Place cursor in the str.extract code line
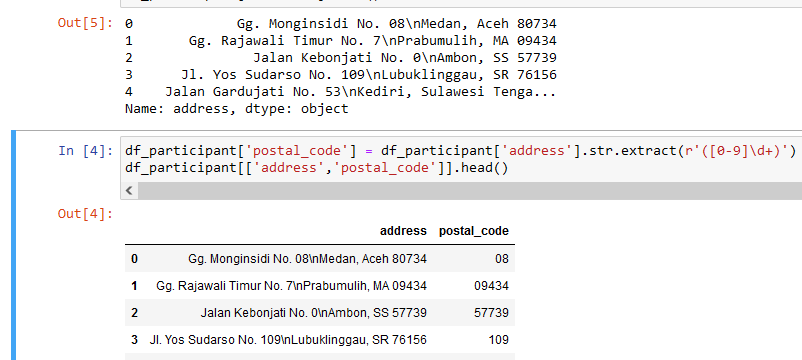 [x=460, y=151]
